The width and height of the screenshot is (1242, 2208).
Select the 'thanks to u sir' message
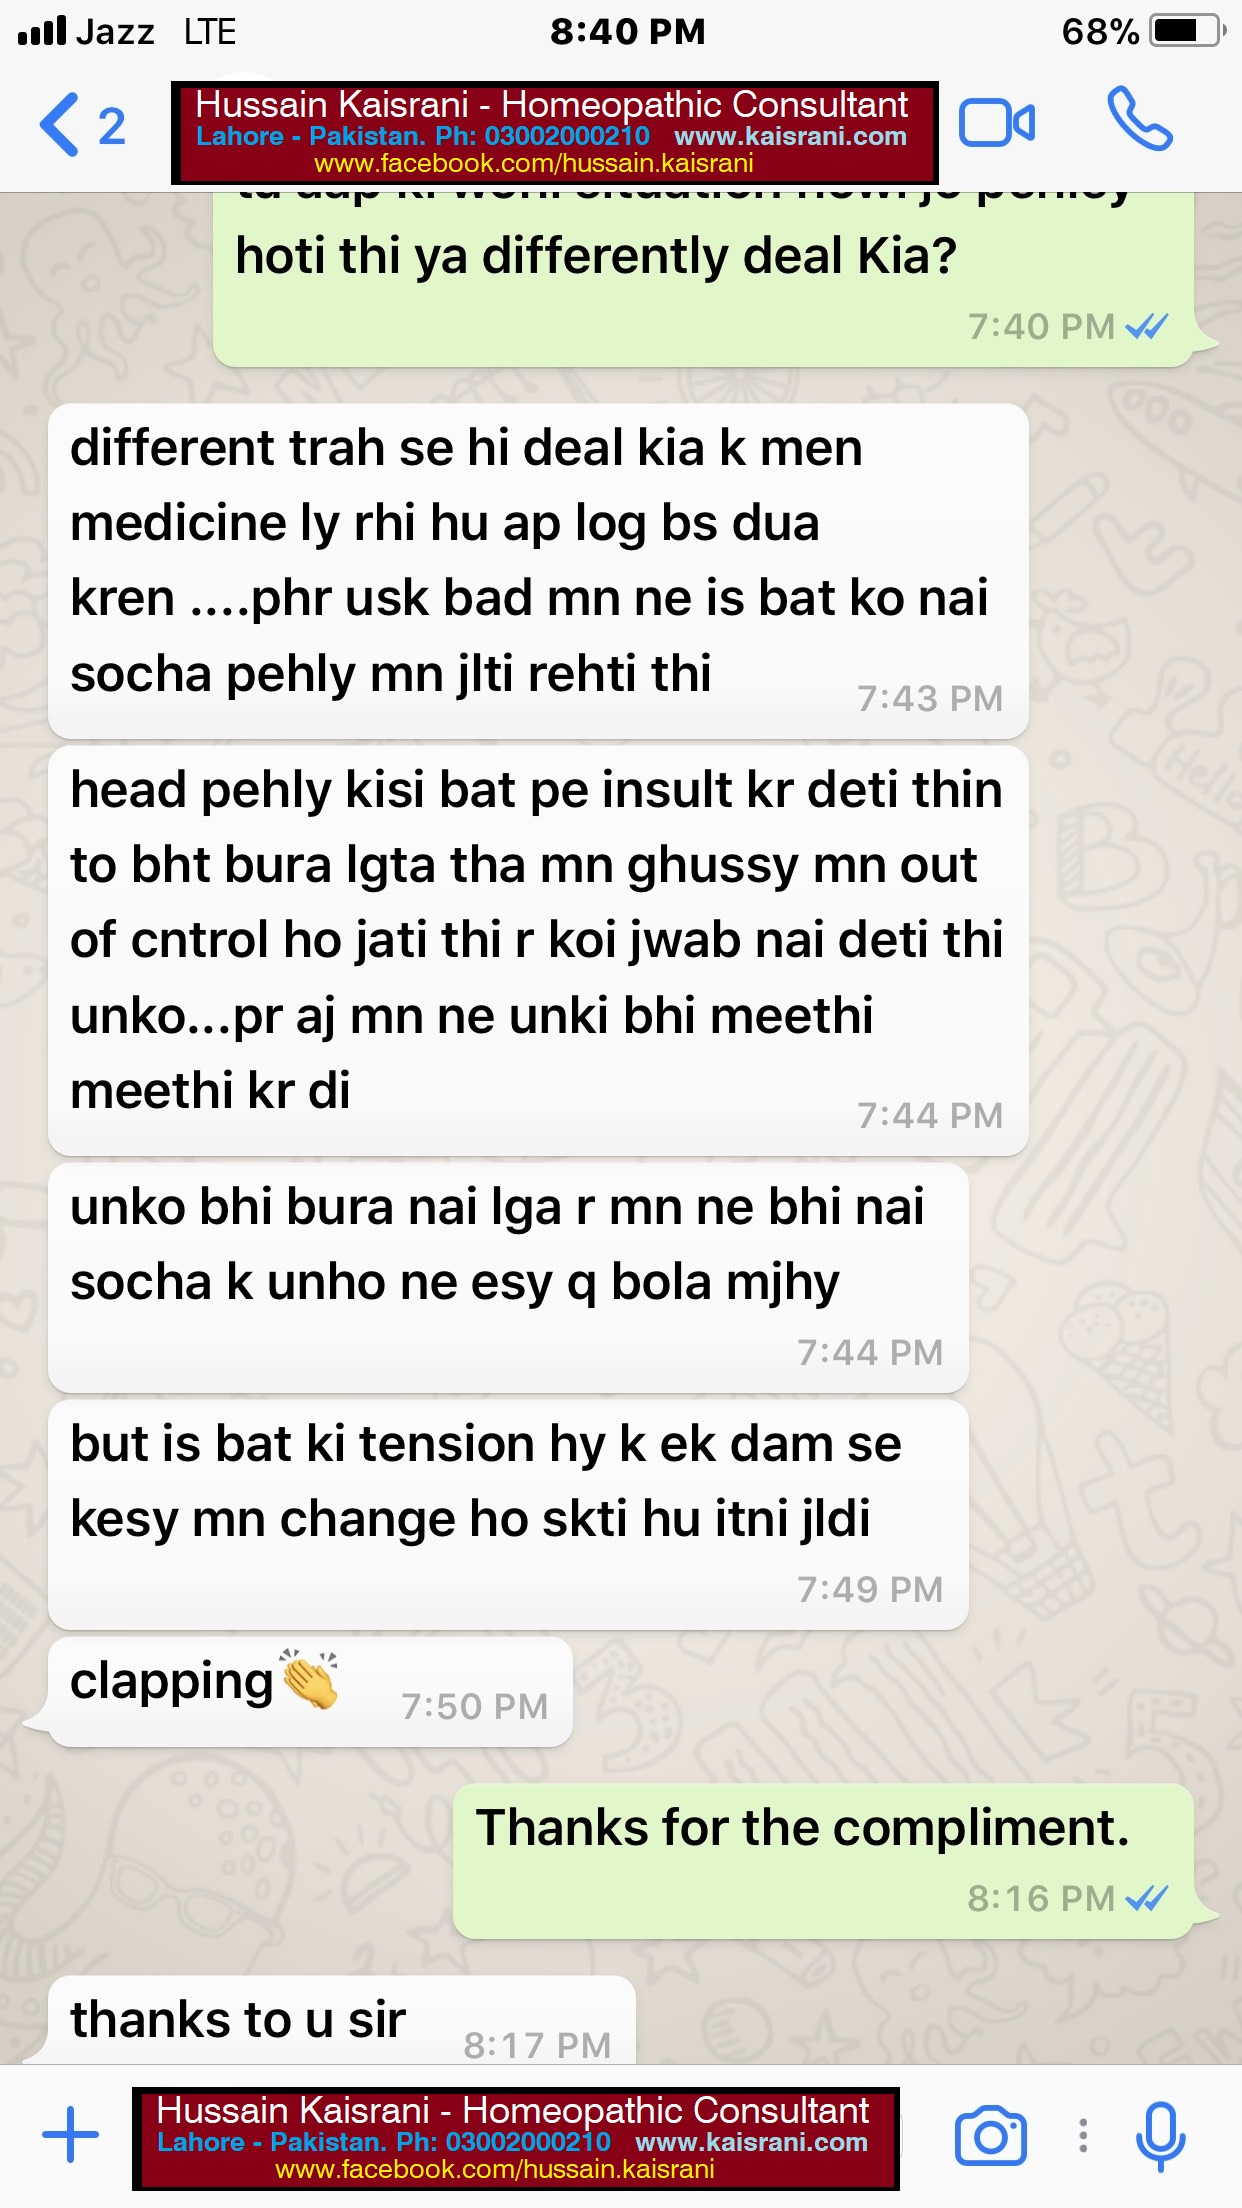(x=342, y=2020)
